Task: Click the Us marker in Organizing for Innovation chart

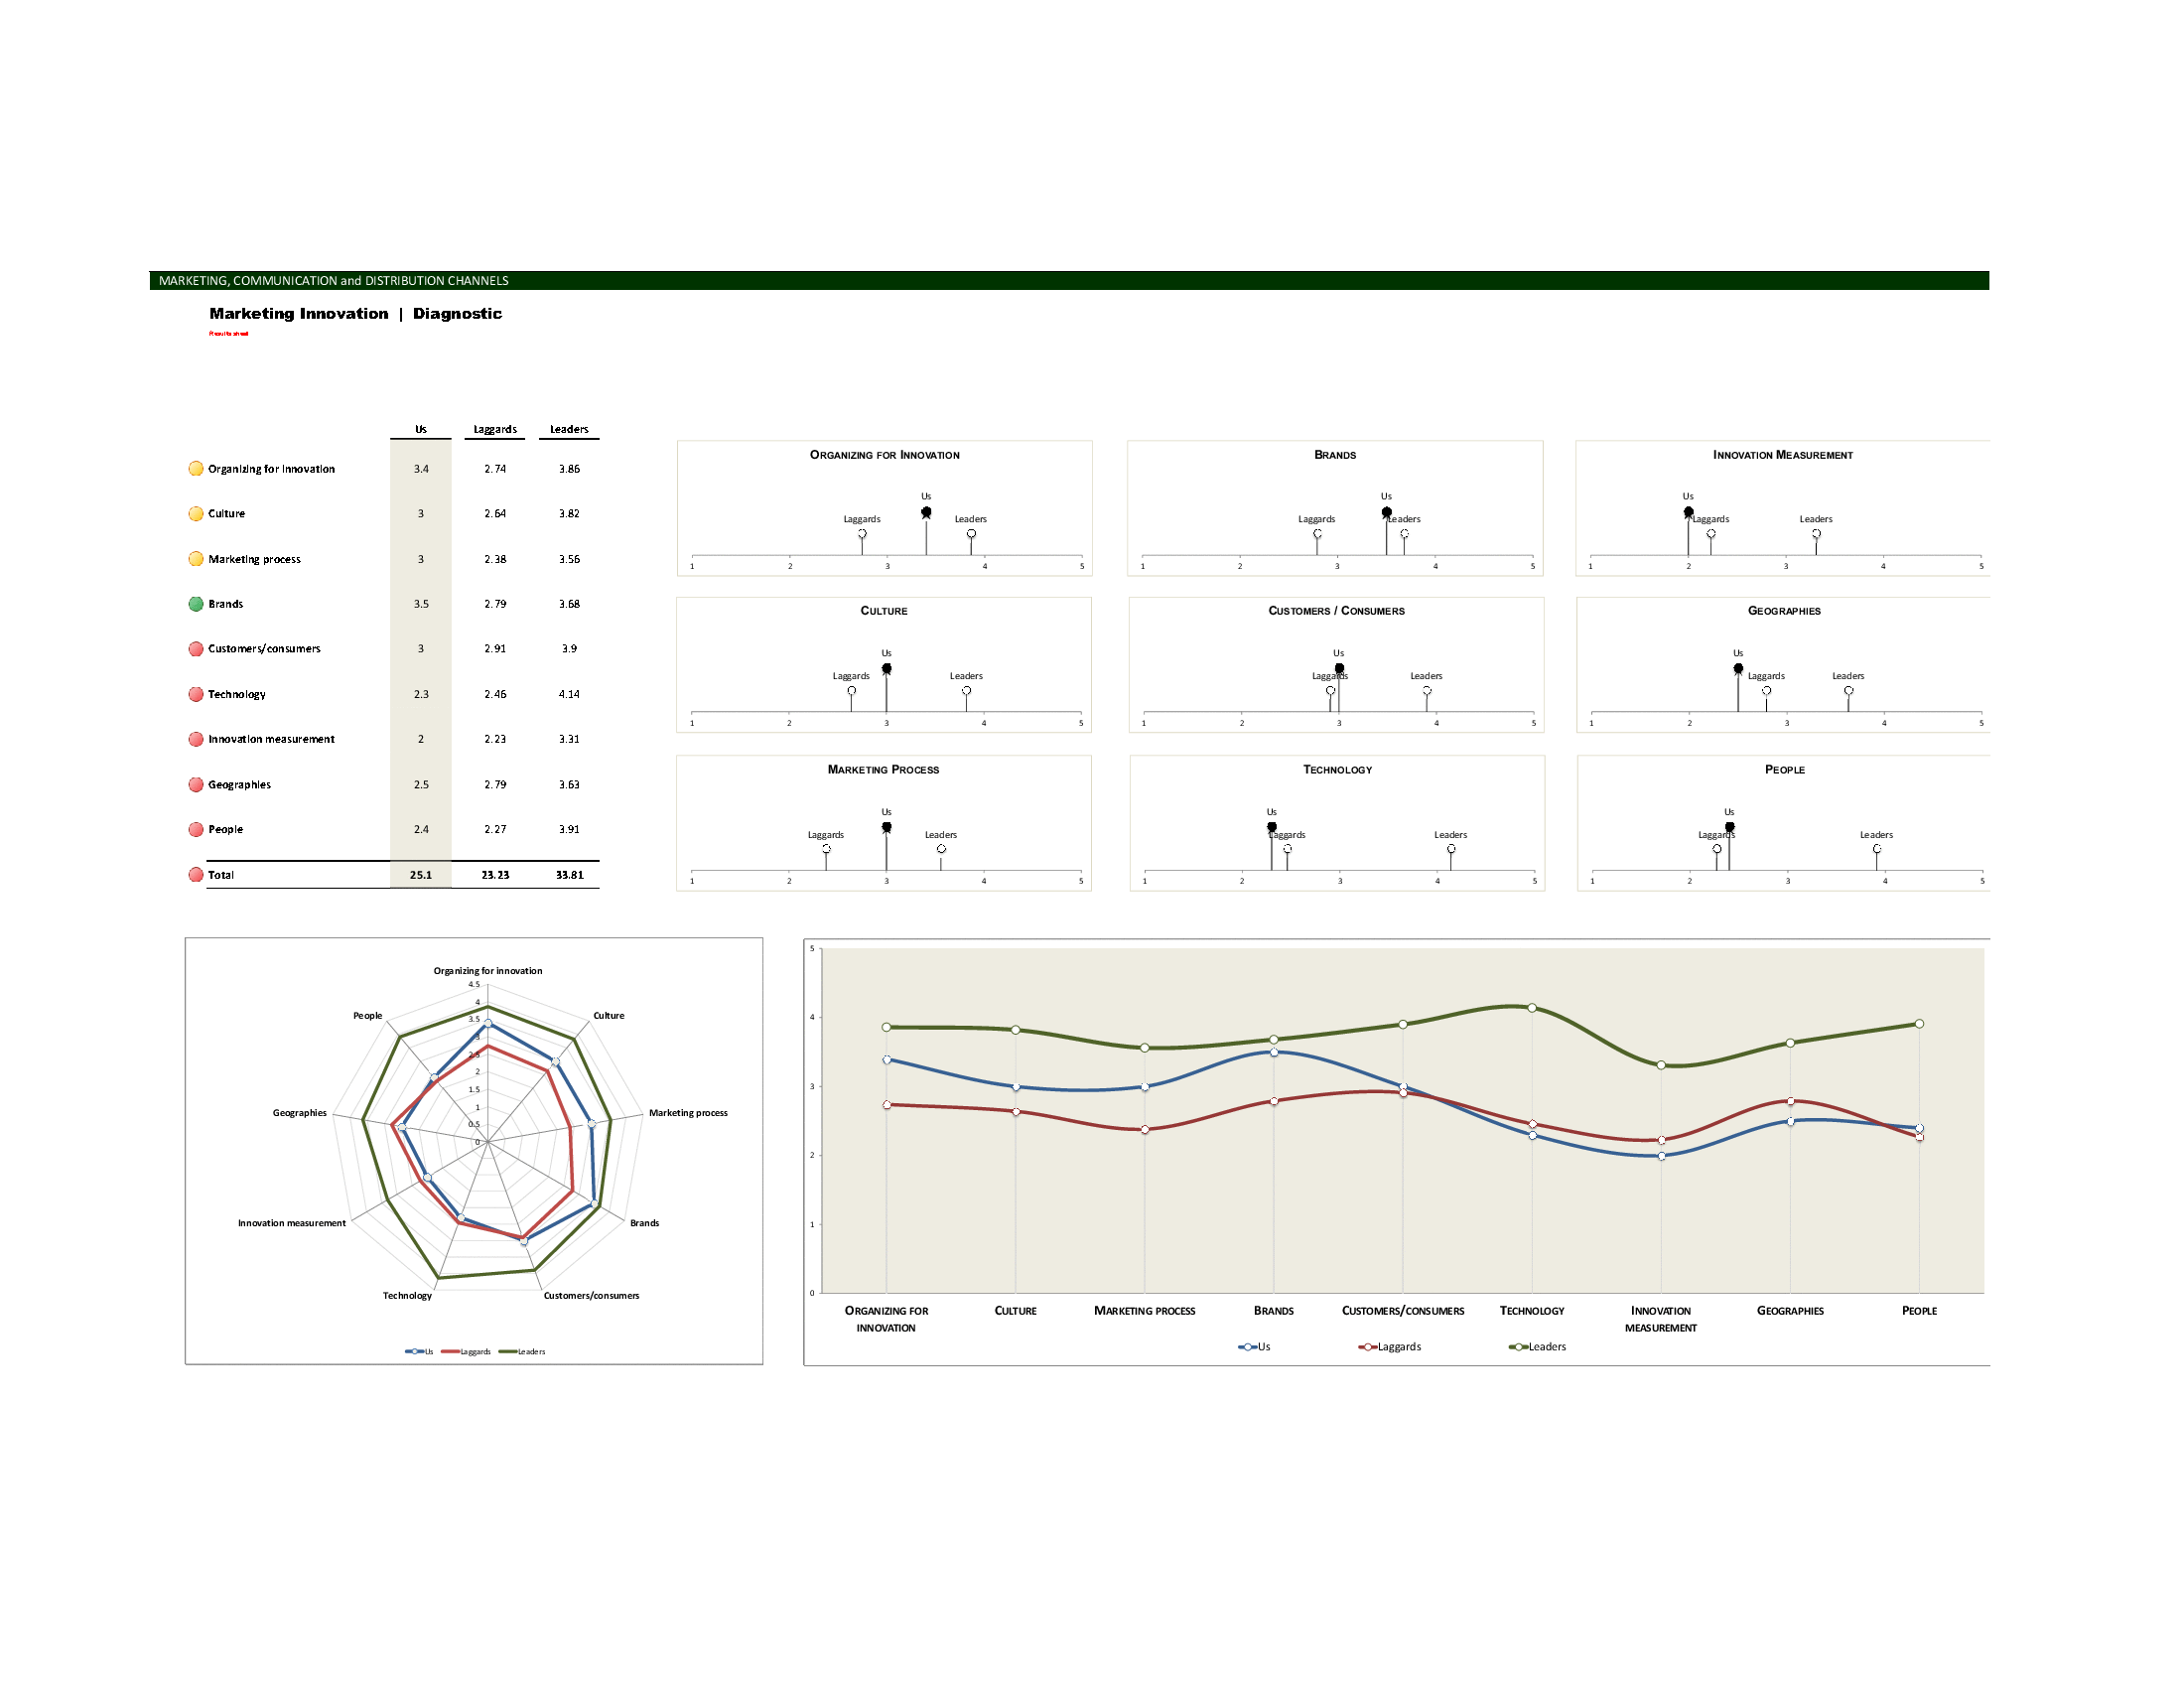Action: pos(926,513)
